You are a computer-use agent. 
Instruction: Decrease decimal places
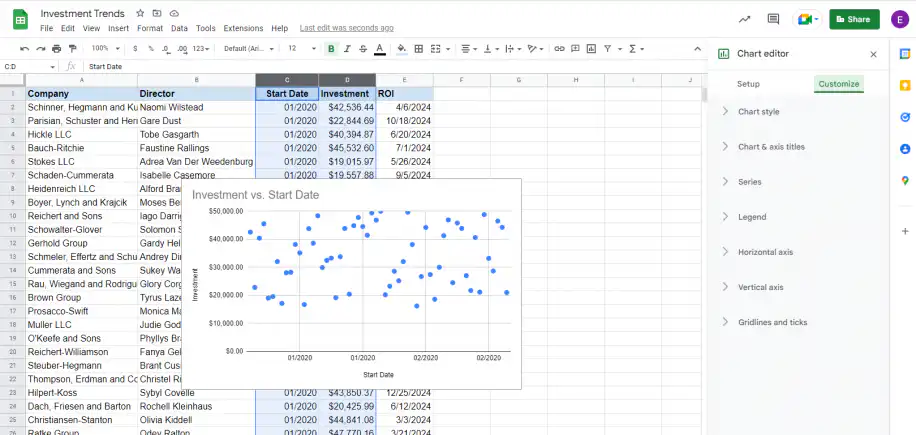[x=166, y=49]
